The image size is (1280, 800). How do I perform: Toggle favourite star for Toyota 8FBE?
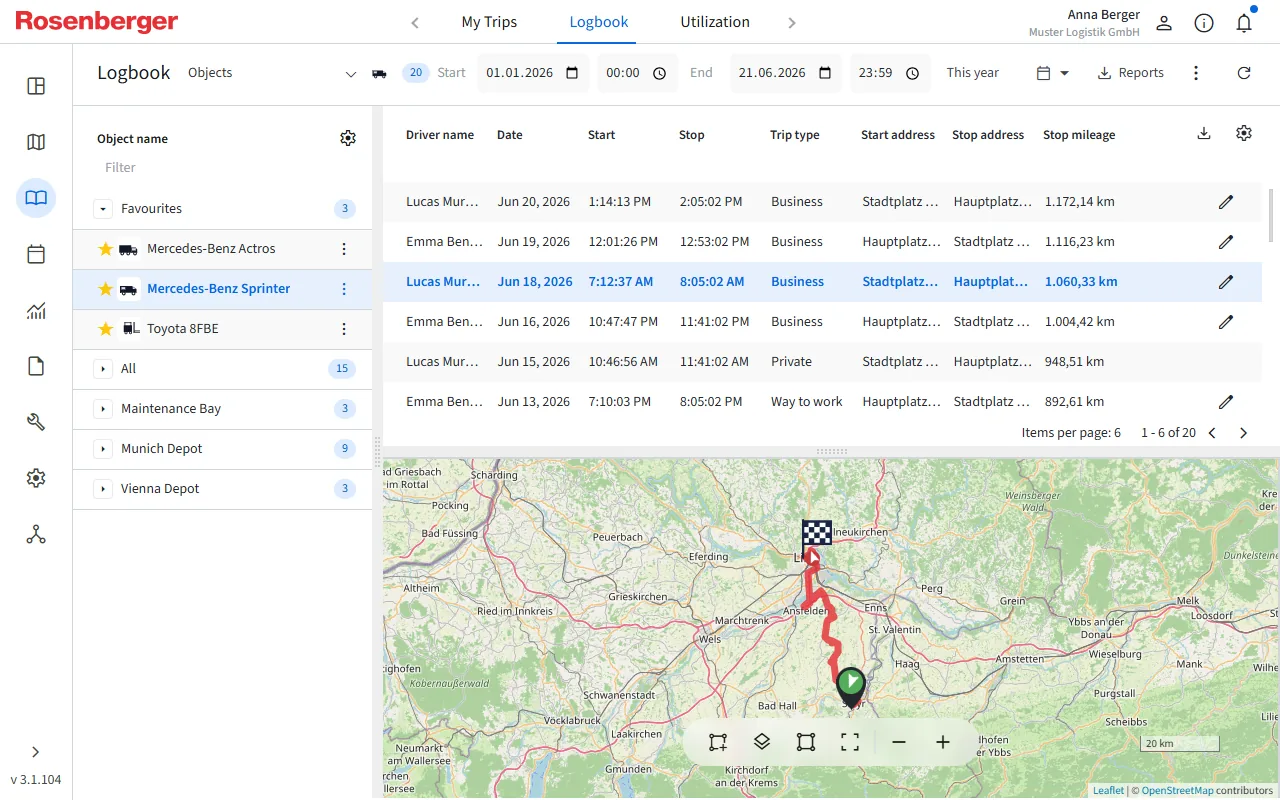tap(105, 329)
